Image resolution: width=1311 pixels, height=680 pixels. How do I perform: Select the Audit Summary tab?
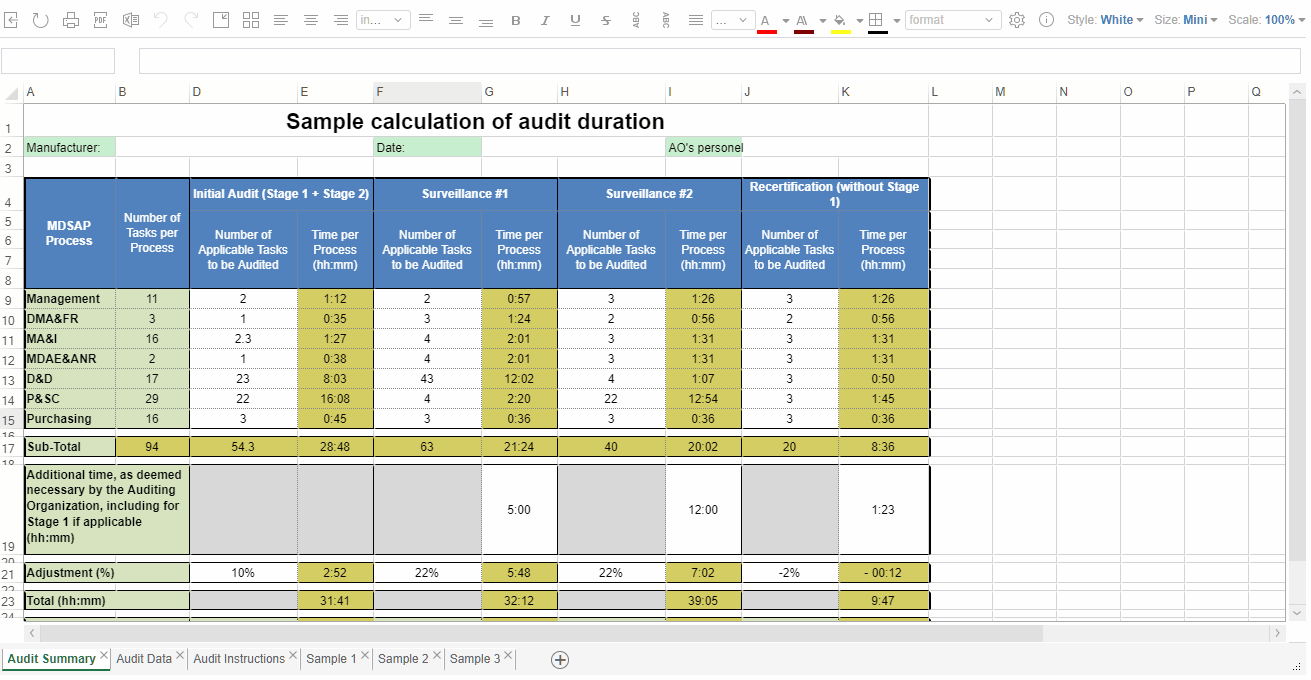51,659
